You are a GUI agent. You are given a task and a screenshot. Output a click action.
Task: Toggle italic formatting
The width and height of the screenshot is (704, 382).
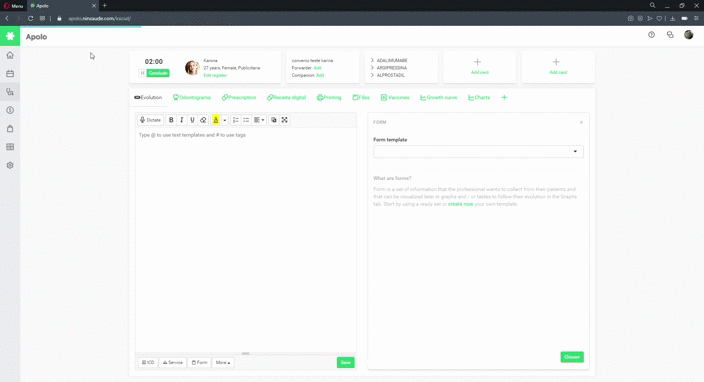(181, 120)
